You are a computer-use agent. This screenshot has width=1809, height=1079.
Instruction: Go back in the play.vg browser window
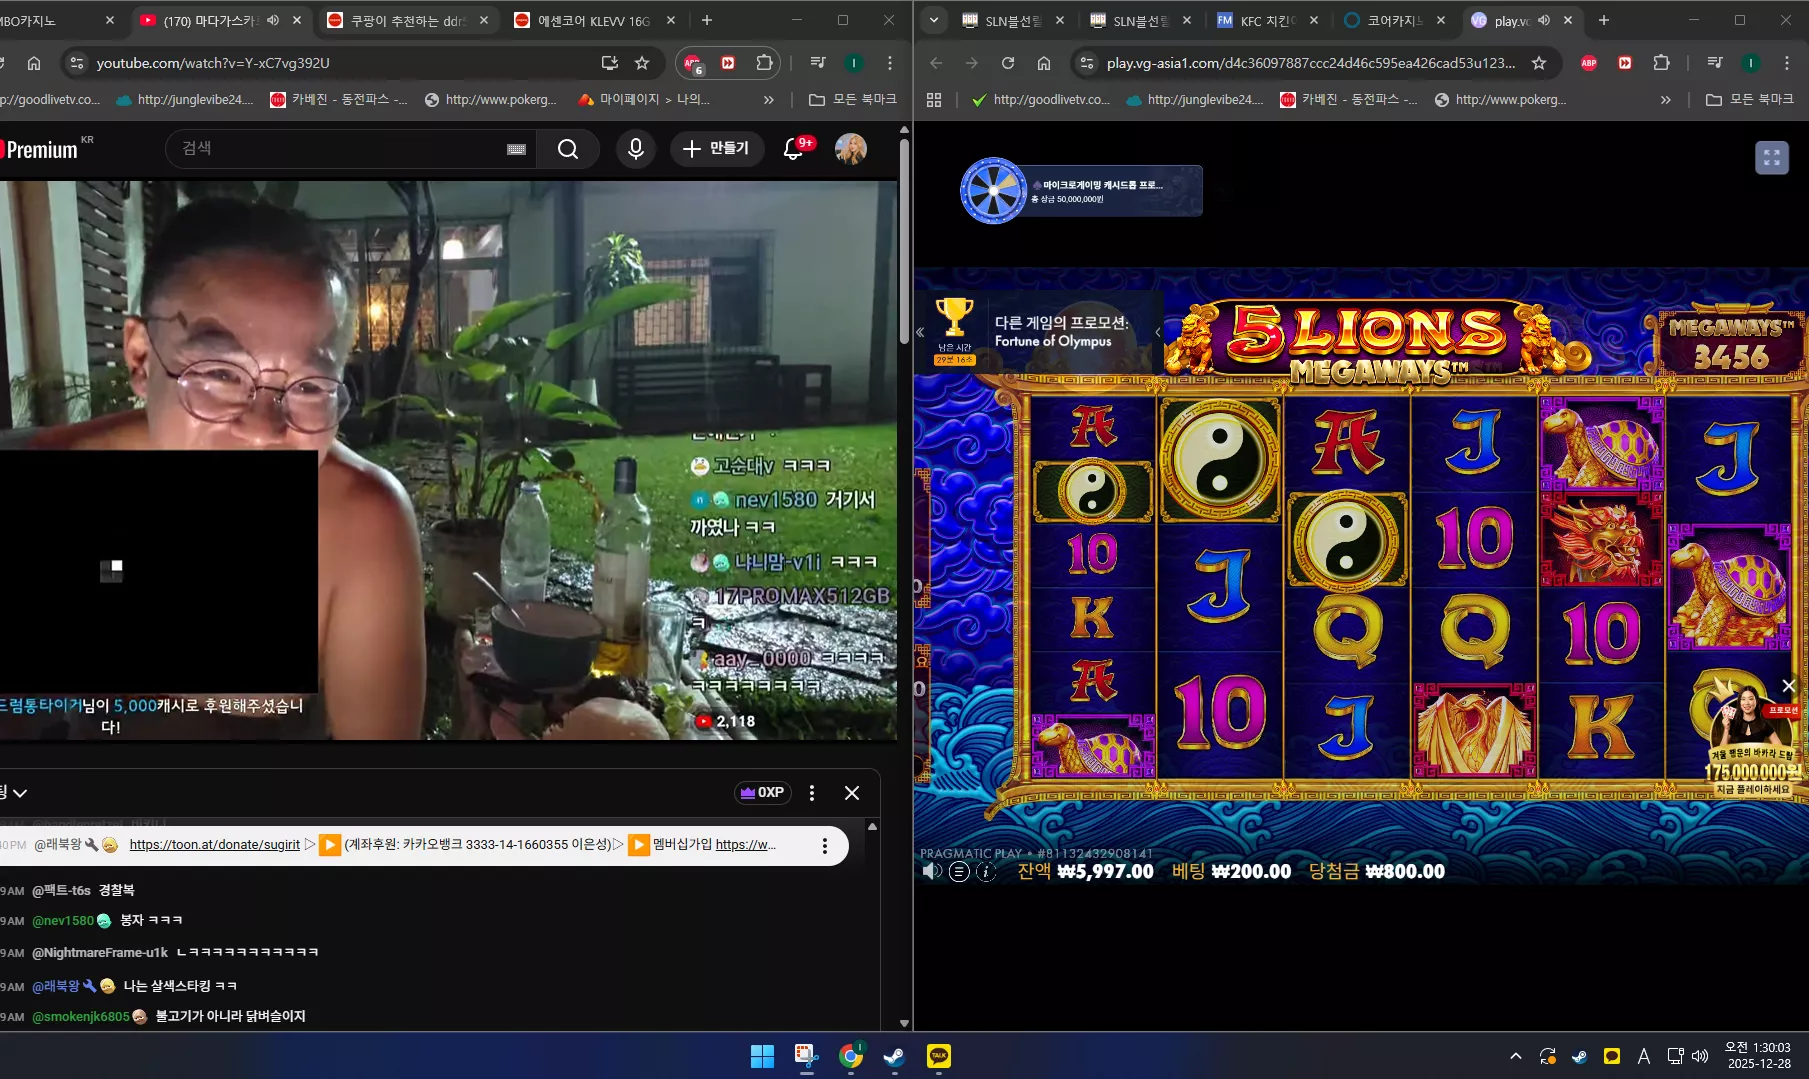936,63
